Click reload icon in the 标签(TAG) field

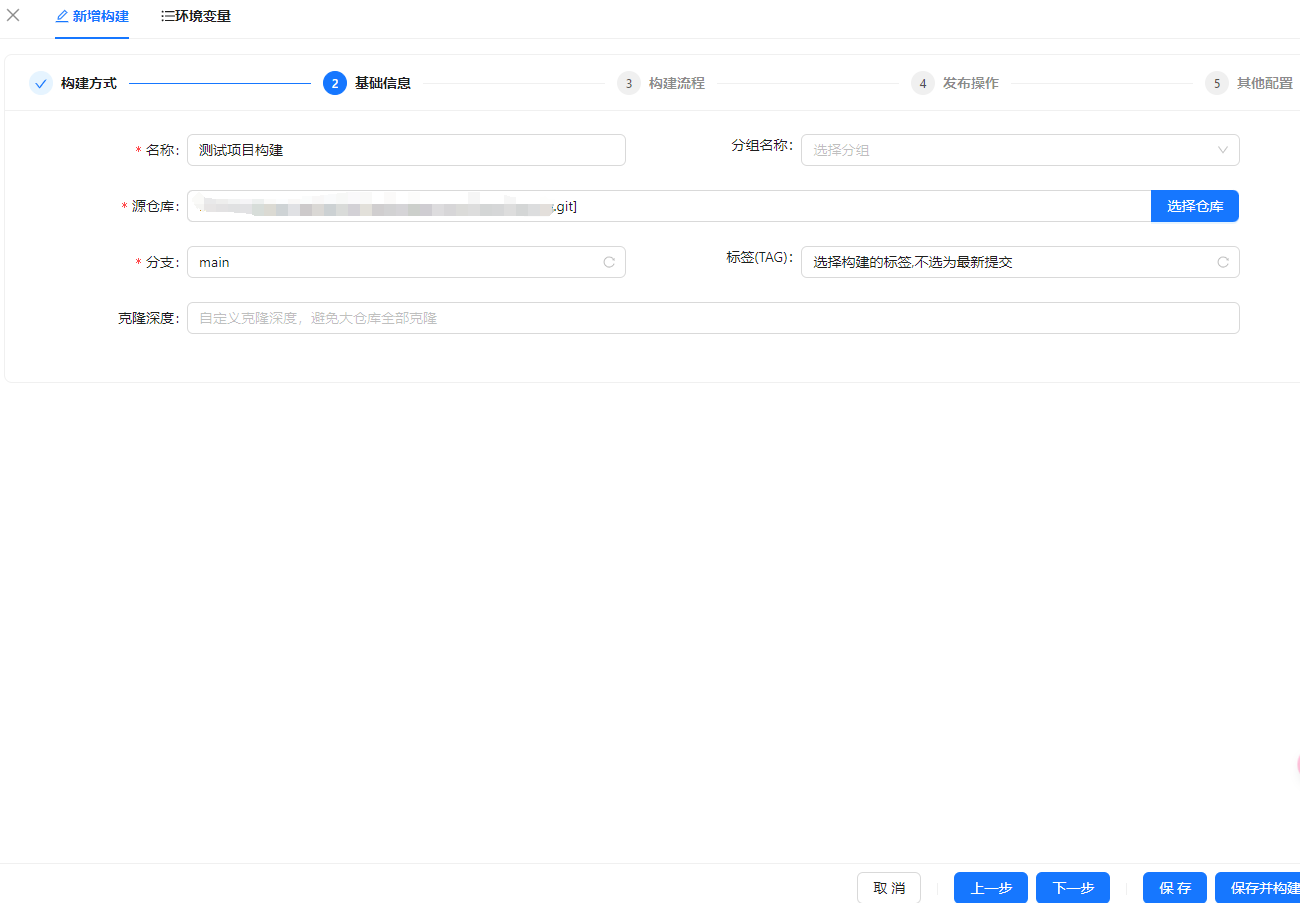click(1223, 262)
